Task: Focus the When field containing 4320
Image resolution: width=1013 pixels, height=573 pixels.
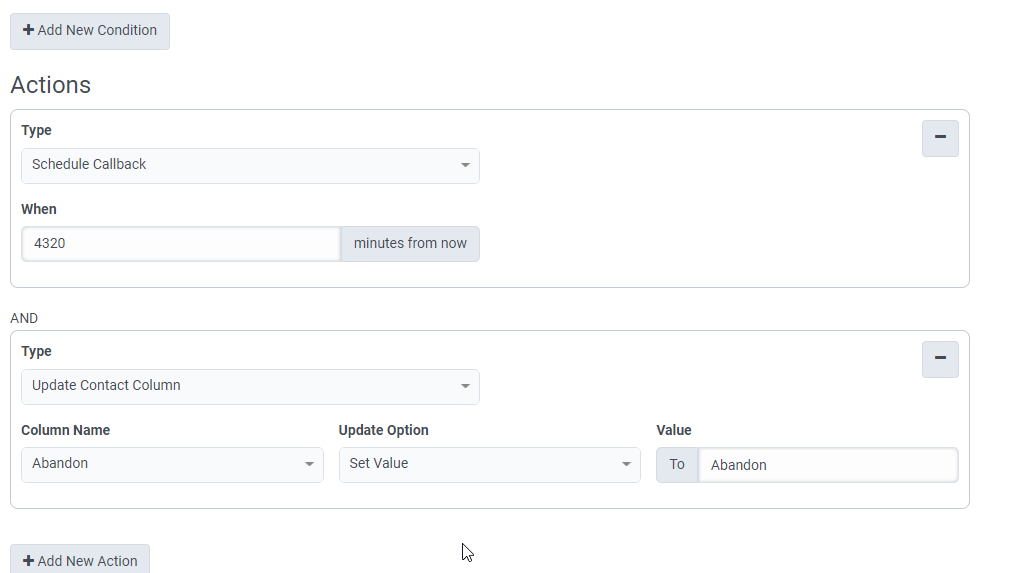Action: point(181,243)
